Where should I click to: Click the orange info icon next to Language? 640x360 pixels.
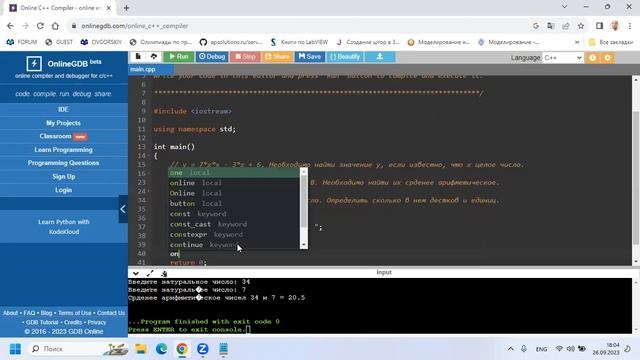click(x=592, y=58)
